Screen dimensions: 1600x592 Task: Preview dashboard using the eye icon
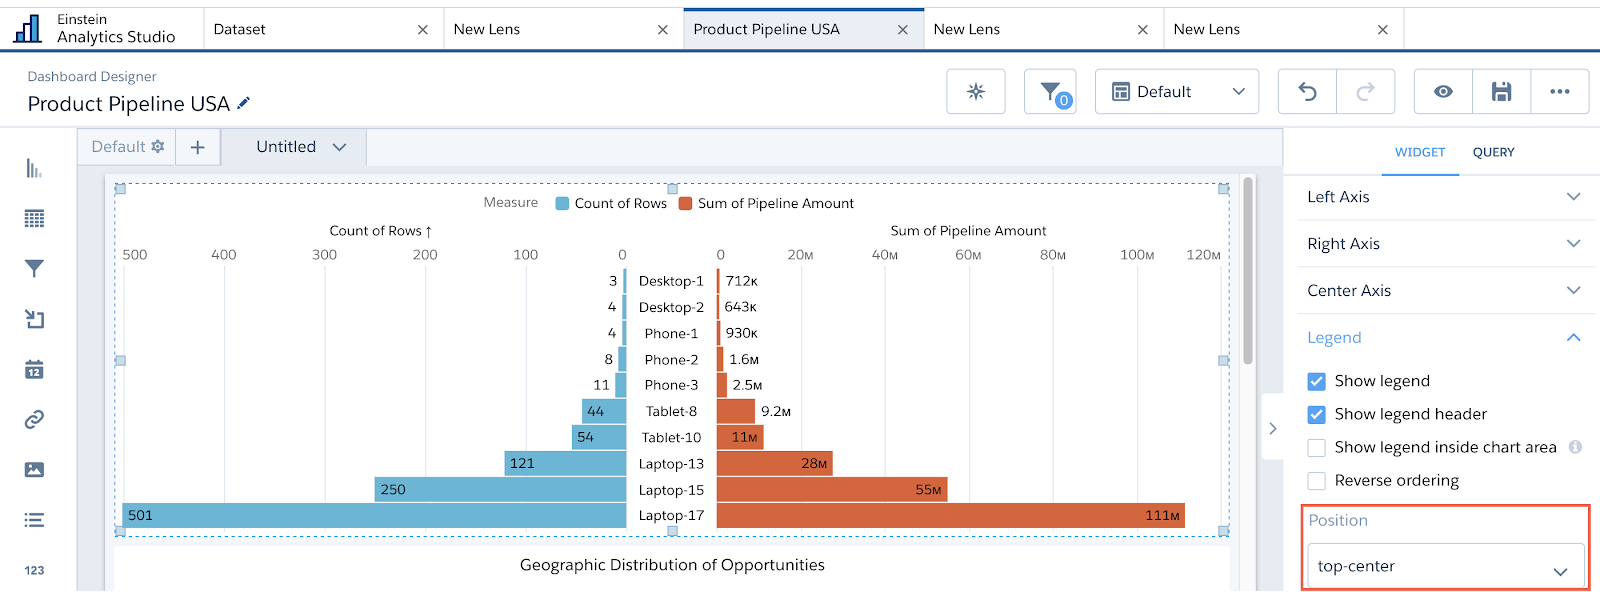pyautogui.click(x=1443, y=91)
